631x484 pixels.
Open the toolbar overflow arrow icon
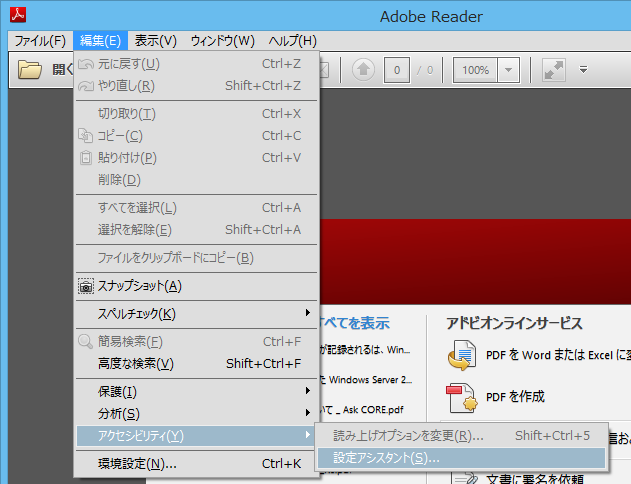pos(583,70)
